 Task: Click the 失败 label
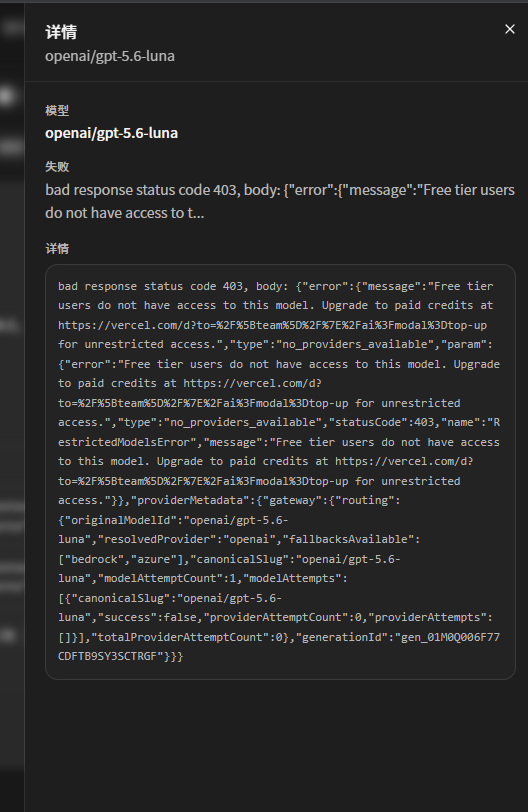(x=57, y=167)
